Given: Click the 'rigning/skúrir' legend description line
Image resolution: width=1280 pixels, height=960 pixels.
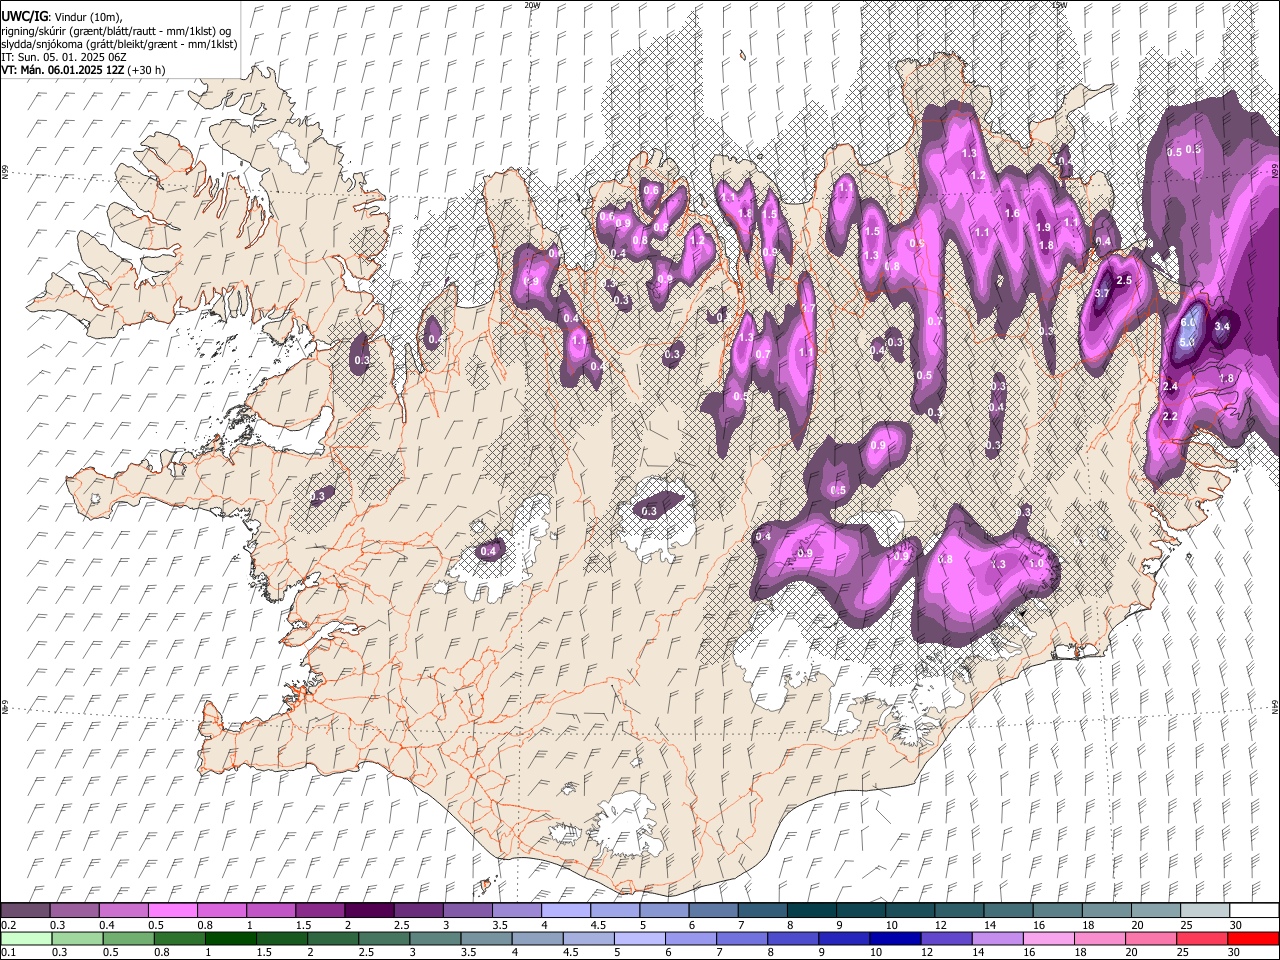Looking at the screenshot, I should click(x=116, y=31).
